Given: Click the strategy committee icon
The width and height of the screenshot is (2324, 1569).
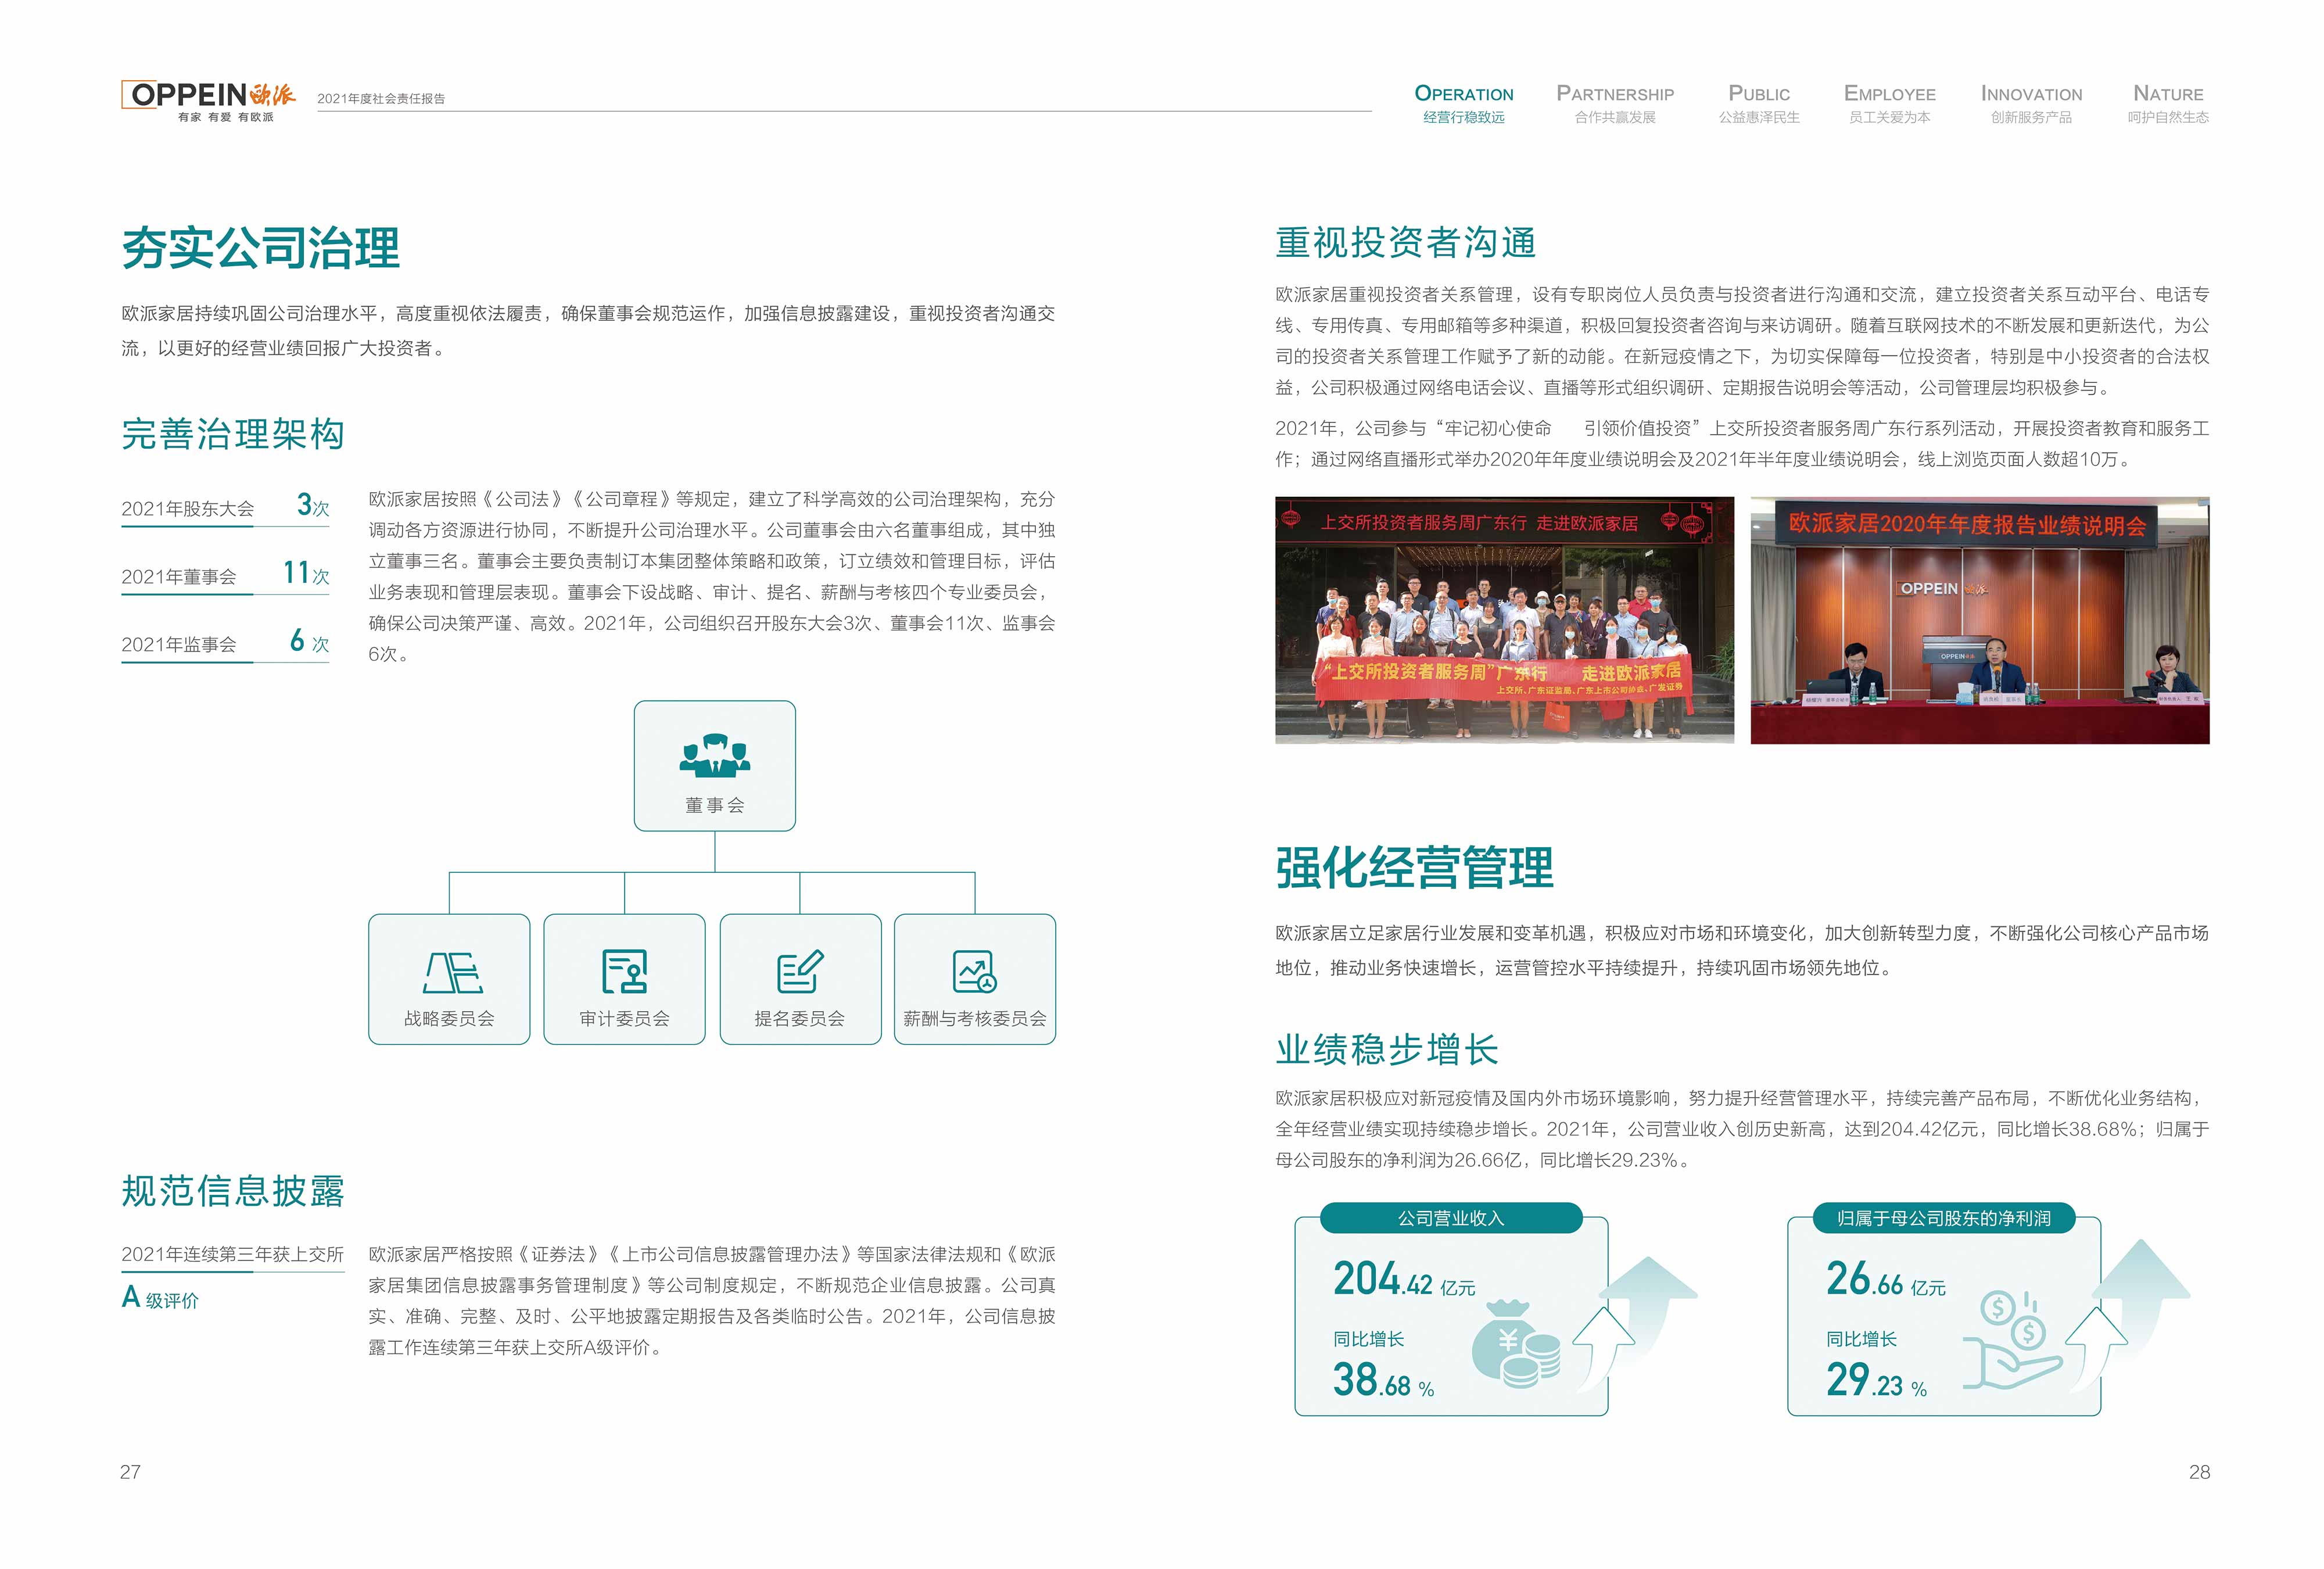Looking at the screenshot, I should [x=452, y=972].
